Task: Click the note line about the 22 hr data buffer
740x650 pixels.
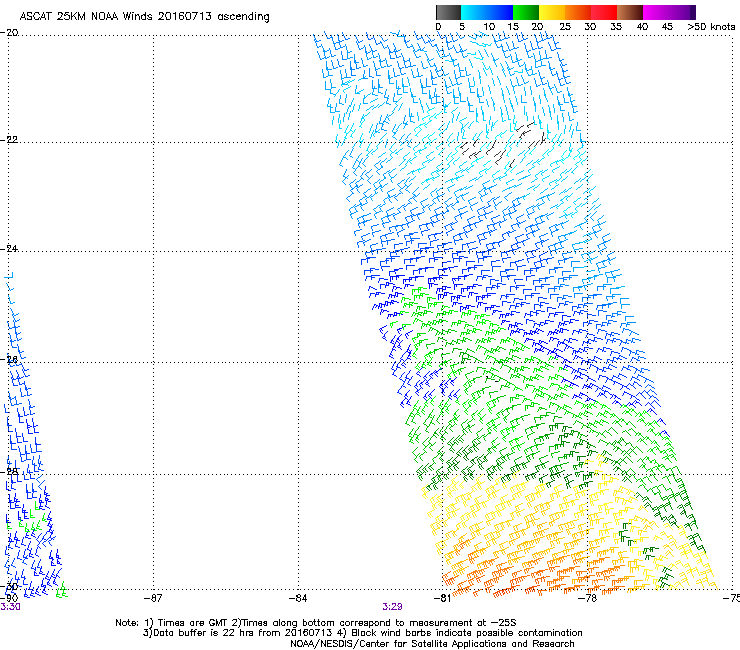Action: point(362,633)
